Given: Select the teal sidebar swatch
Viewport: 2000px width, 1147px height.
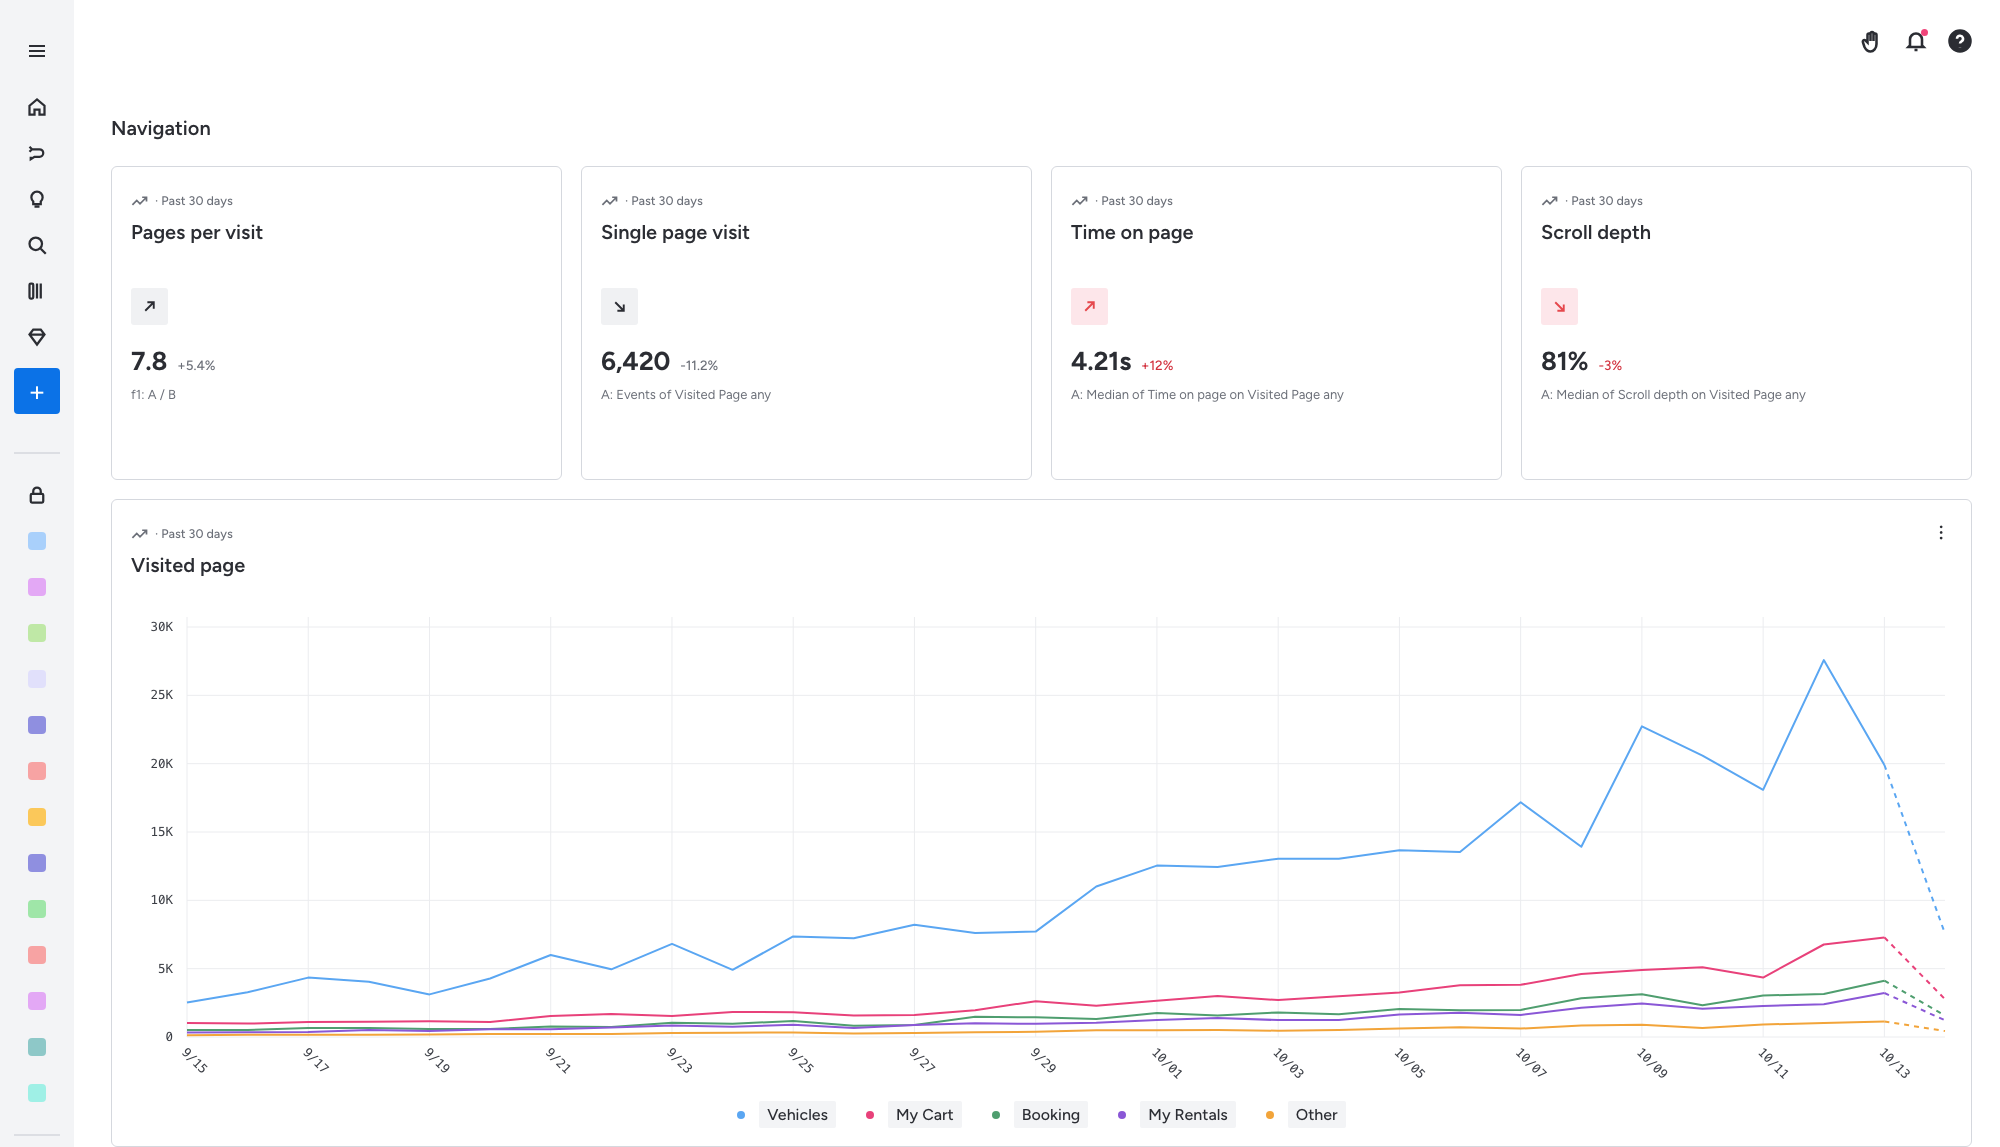Looking at the screenshot, I should [x=37, y=1047].
